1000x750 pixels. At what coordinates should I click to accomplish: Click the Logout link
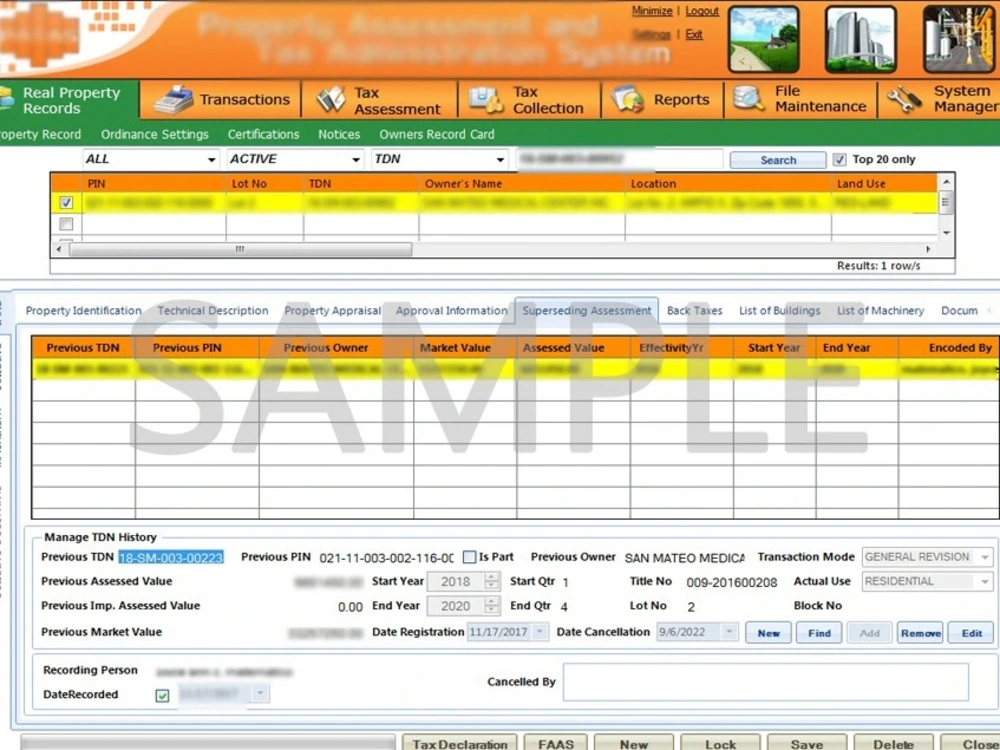[702, 11]
